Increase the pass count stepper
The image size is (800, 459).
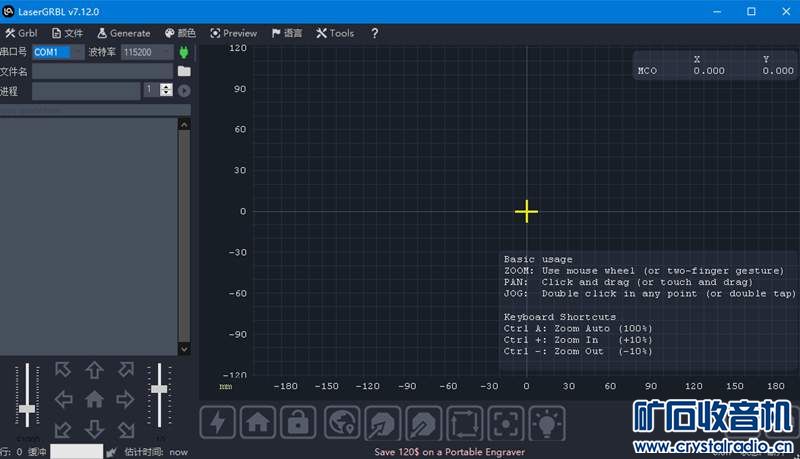tap(166, 87)
